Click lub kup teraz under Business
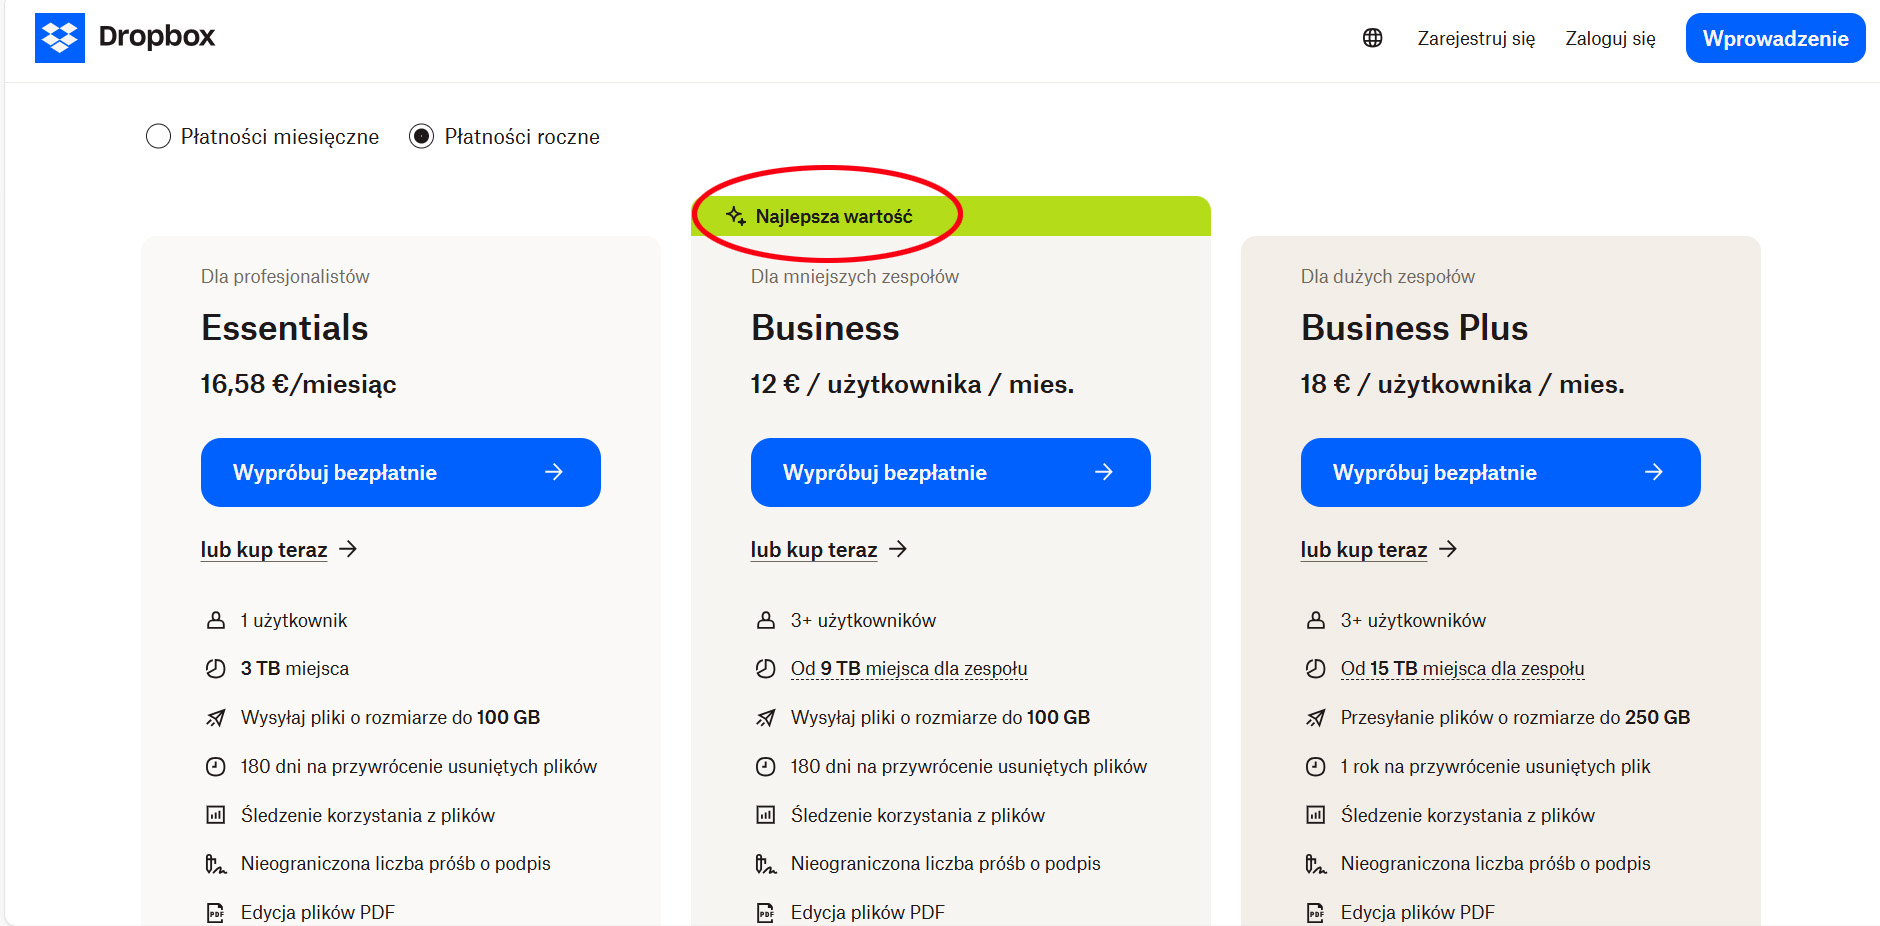Screen dimensions: 1880x926 click(x=829, y=550)
